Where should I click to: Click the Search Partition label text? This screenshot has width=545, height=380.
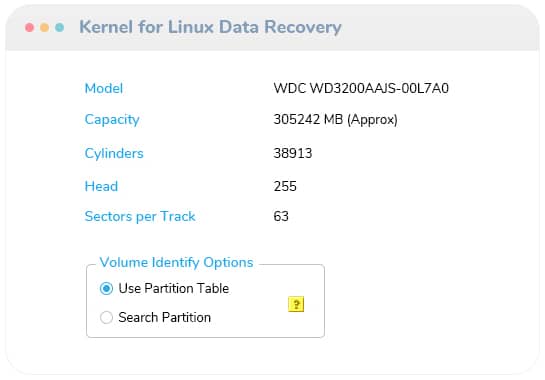pos(164,317)
